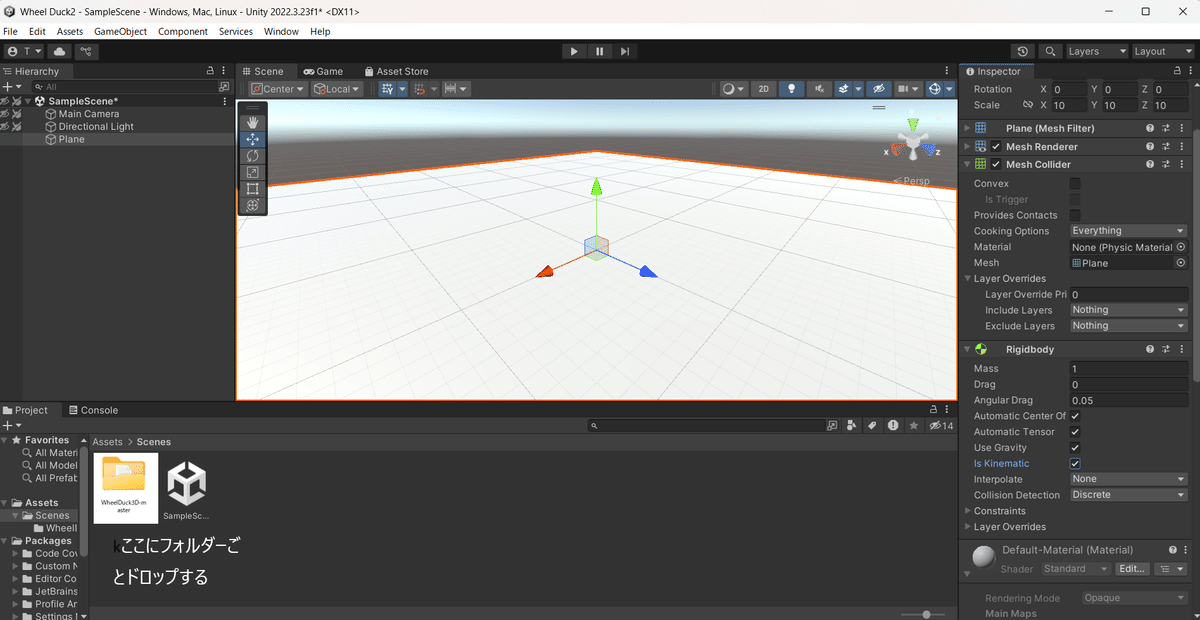1200x620 pixels.
Task: Click object picker next to Mesh field
Action: 1180,263
